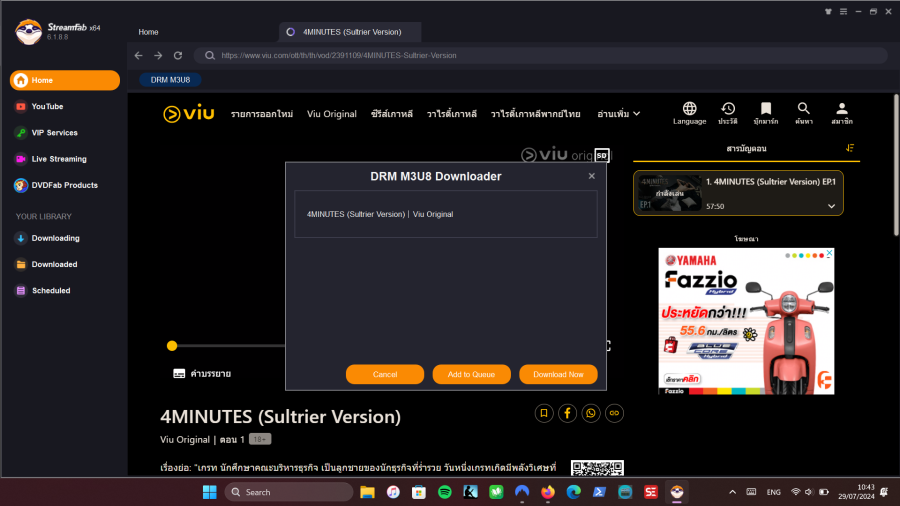Bookmark the 4MINUTES show
This screenshot has width=900, height=506.
click(544, 413)
